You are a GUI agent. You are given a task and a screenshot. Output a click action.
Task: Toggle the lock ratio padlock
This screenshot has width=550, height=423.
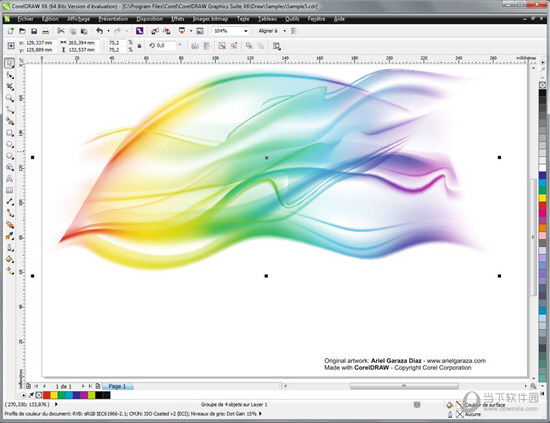140,46
